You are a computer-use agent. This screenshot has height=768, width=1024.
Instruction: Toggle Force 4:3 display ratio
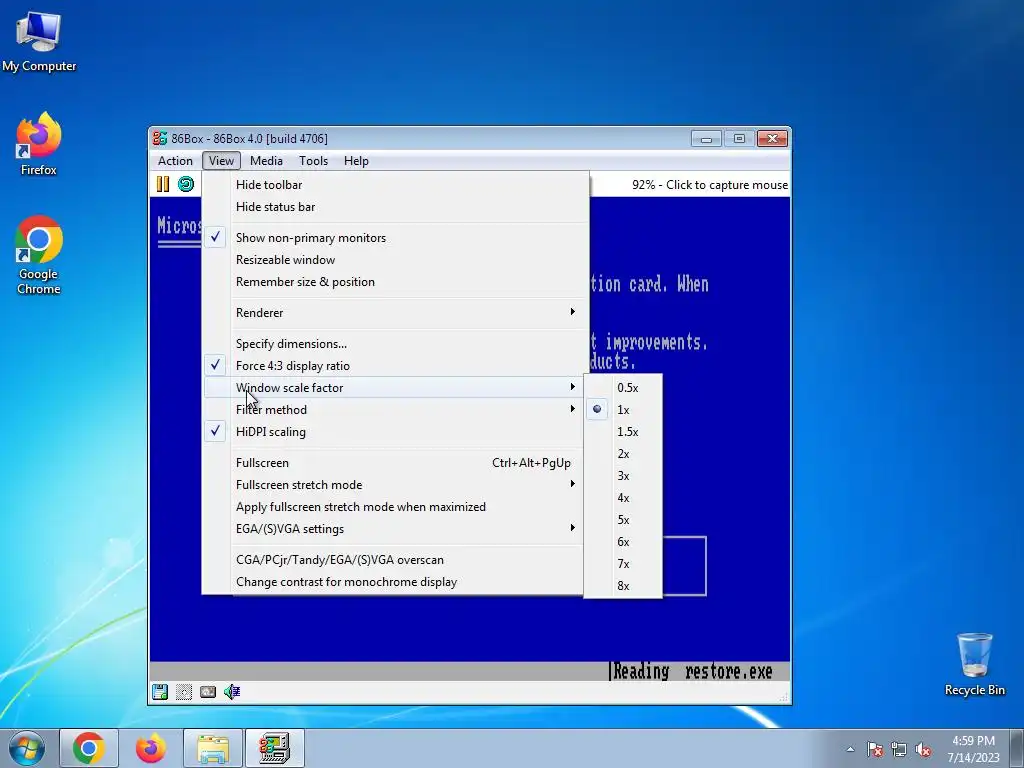[396, 366]
